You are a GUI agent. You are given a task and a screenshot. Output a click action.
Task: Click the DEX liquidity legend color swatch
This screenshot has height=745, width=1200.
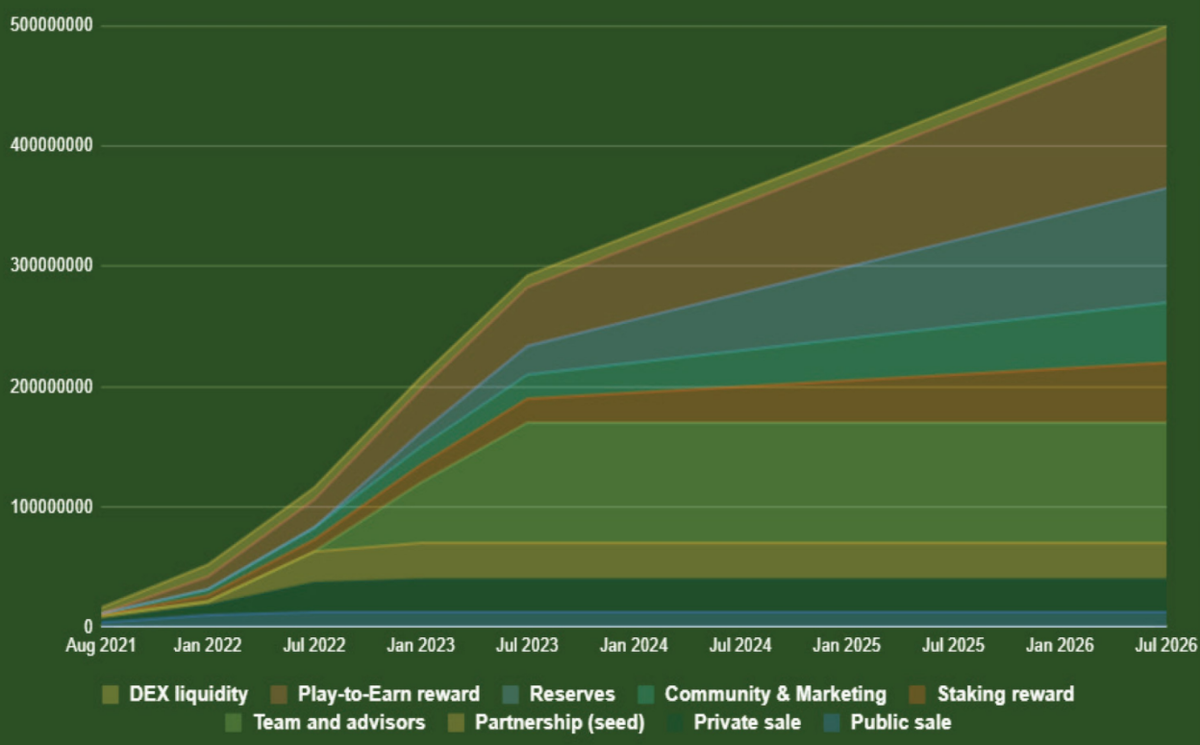click(x=111, y=694)
